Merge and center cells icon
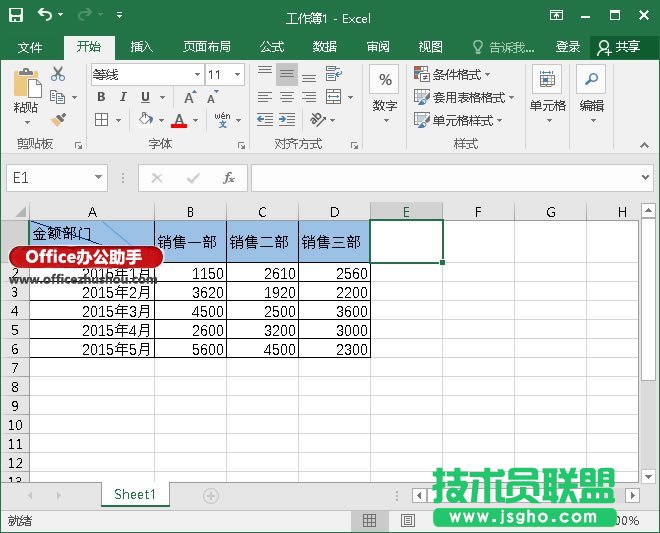Screen dimensions: 660x533 [334, 97]
